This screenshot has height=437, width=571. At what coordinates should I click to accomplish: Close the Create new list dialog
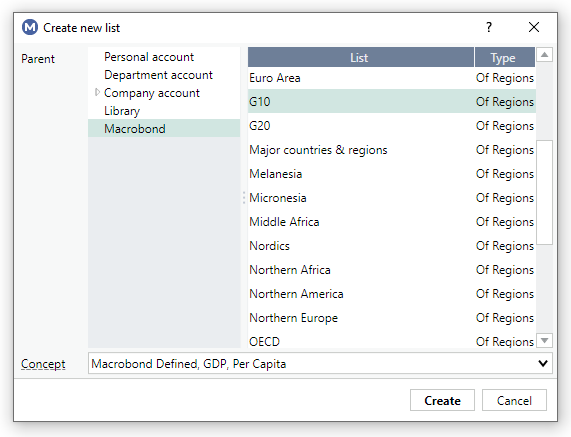pos(534,27)
